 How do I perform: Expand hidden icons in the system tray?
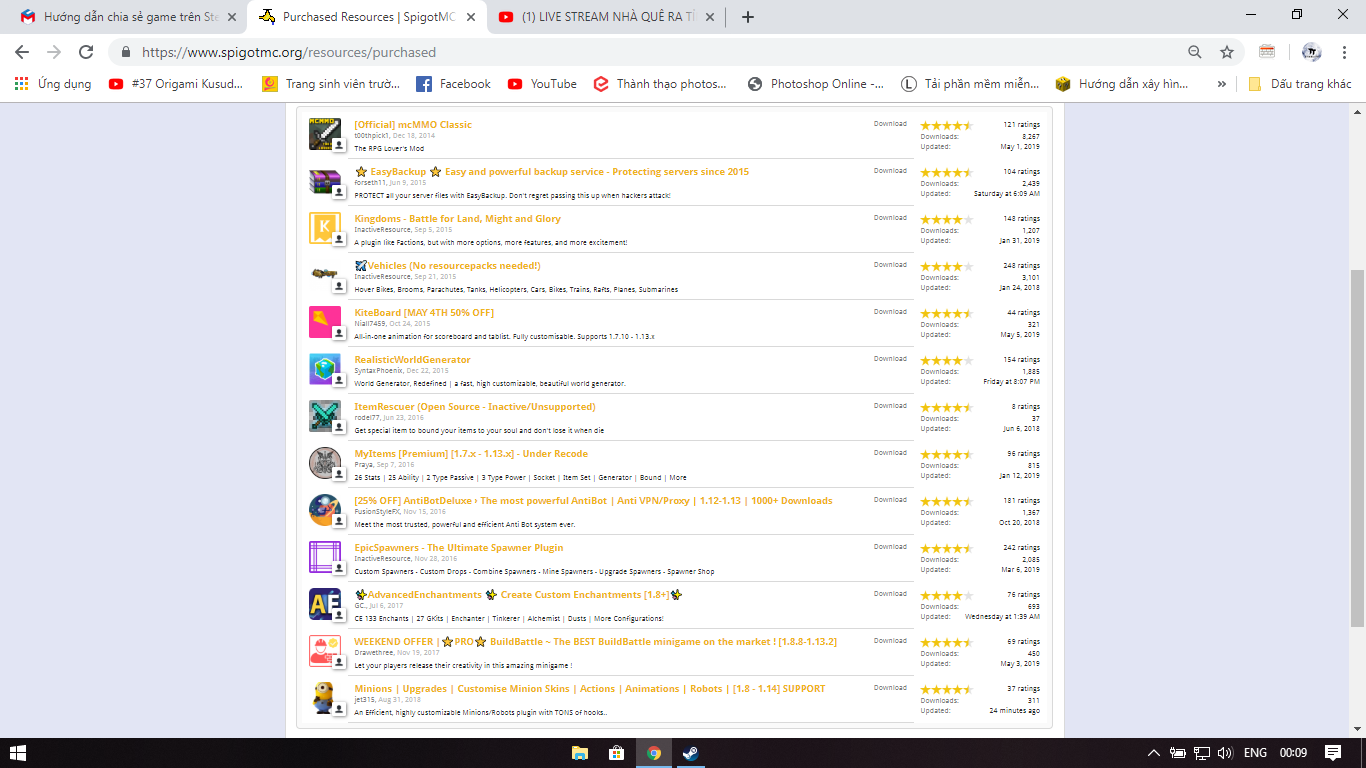[x=1152, y=753]
